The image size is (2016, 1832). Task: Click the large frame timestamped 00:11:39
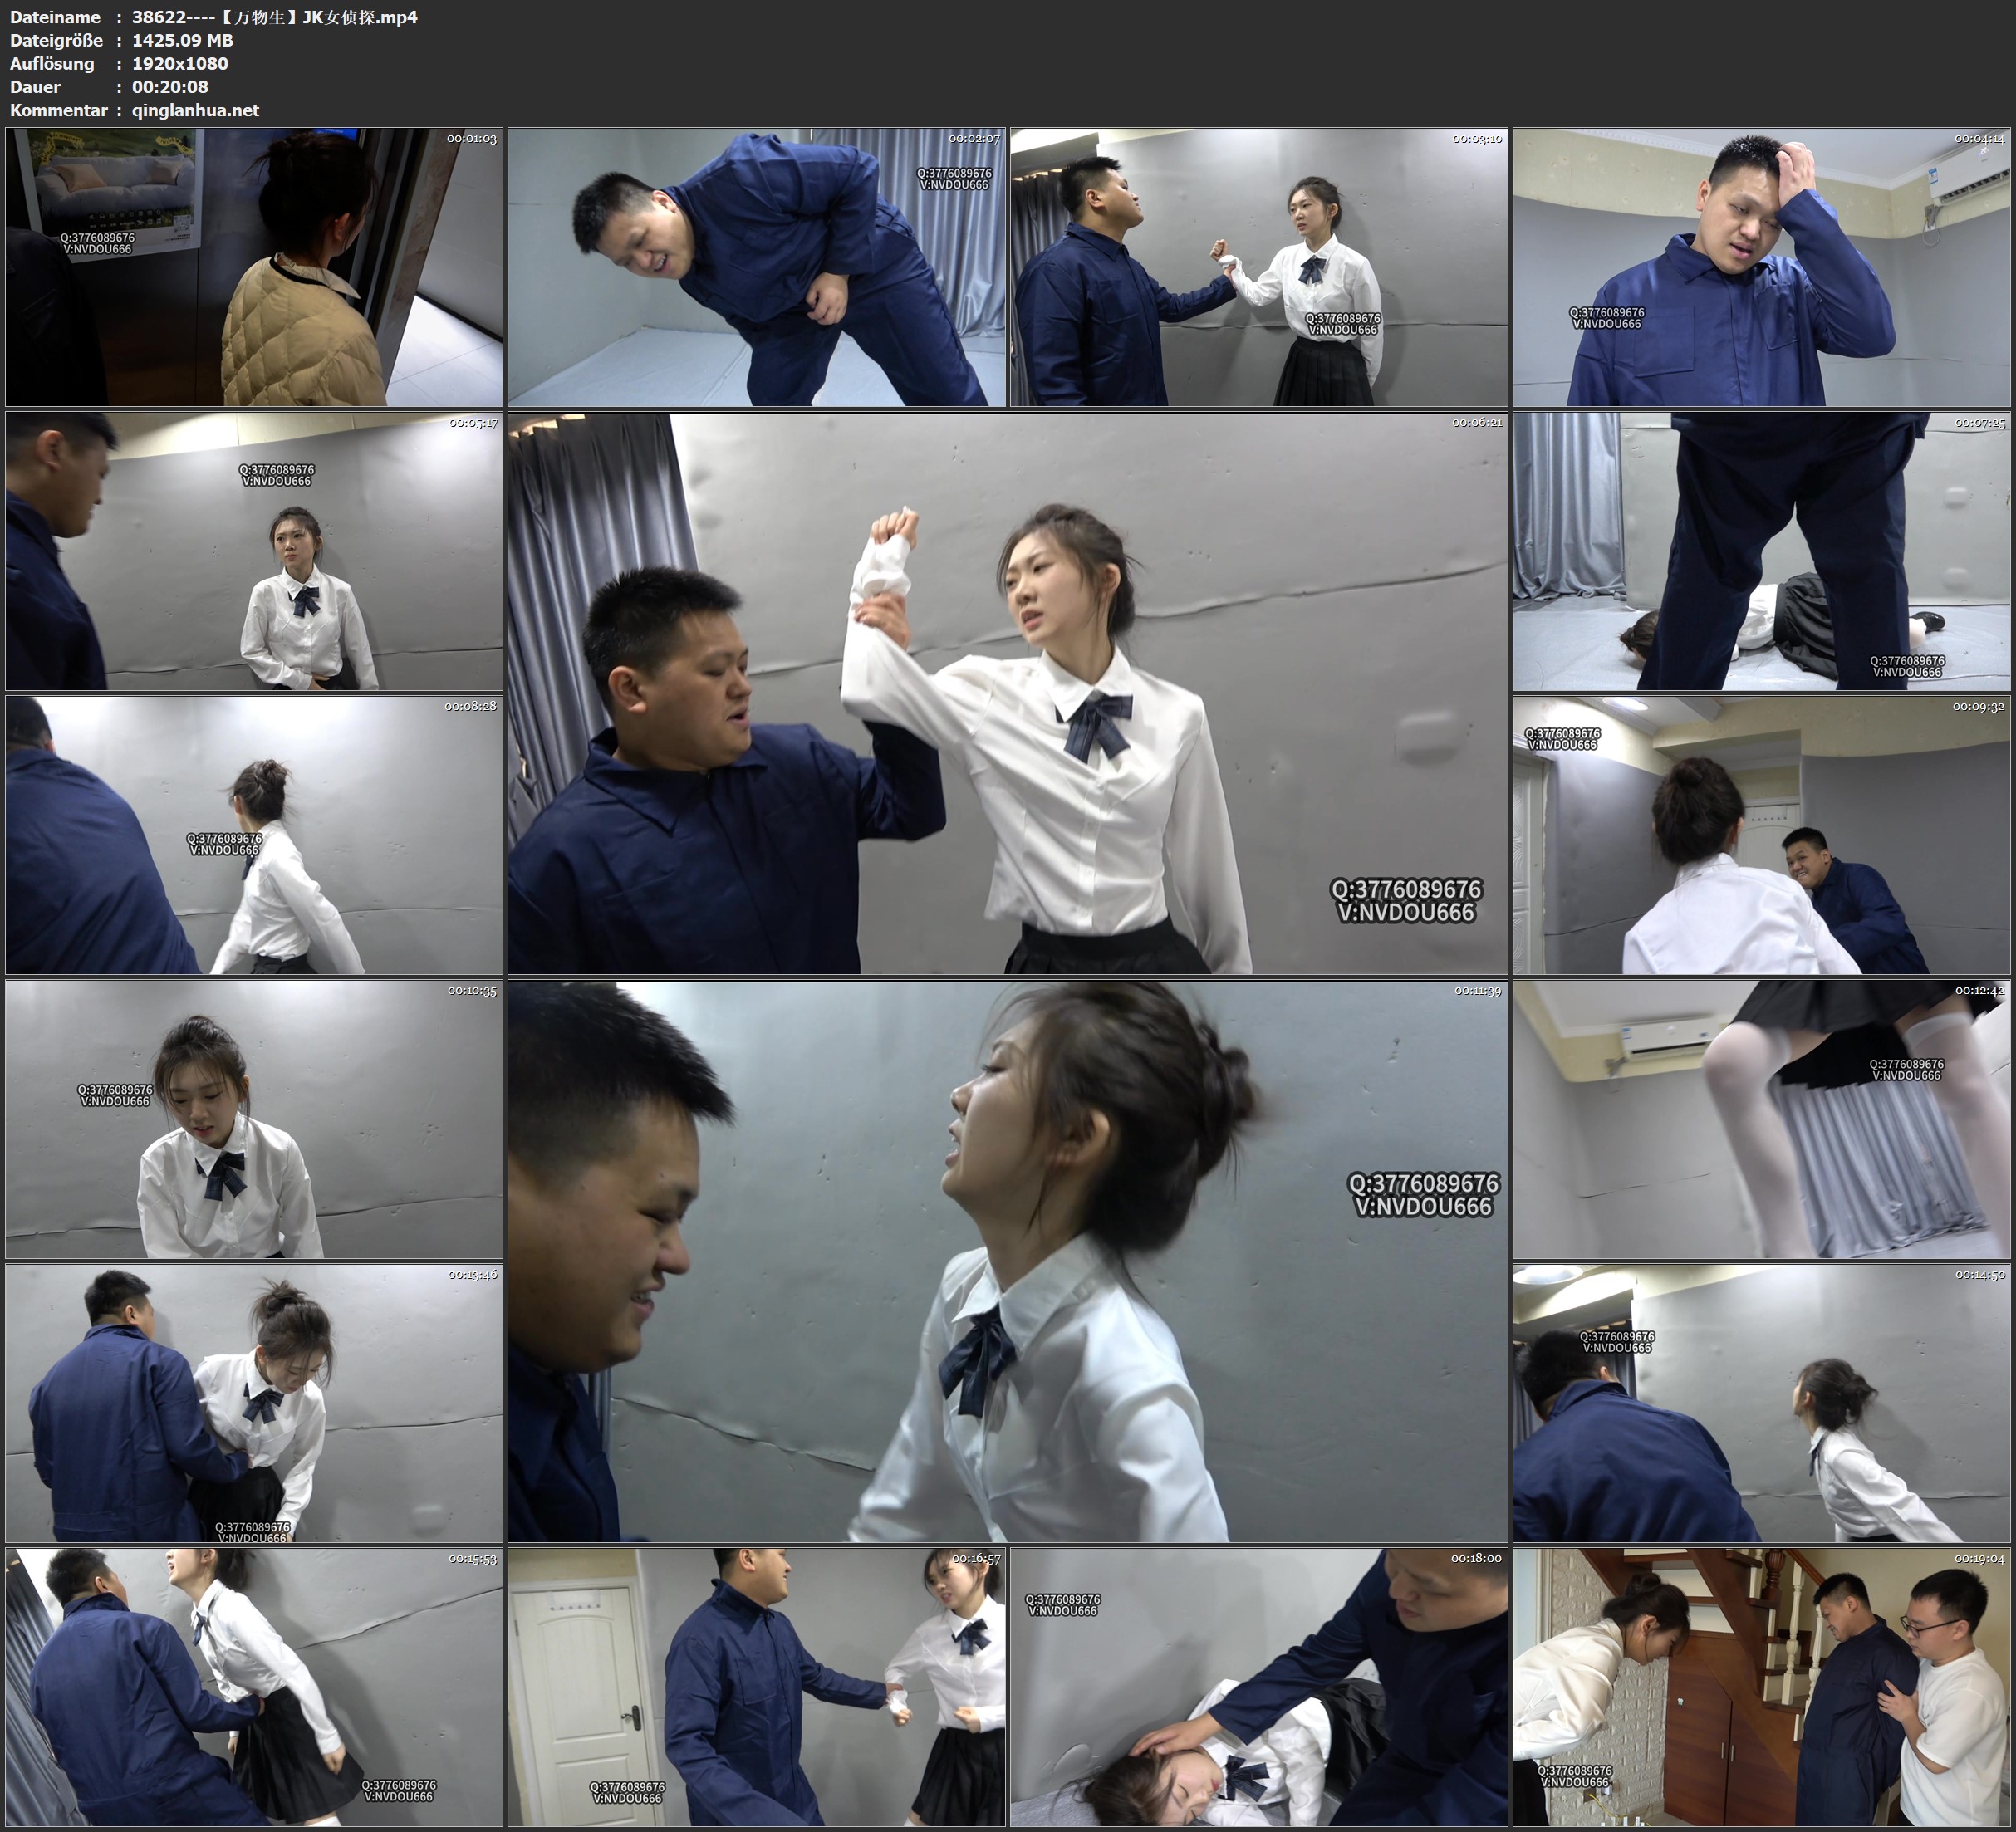pyautogui.click(x=1007, y=1261)
